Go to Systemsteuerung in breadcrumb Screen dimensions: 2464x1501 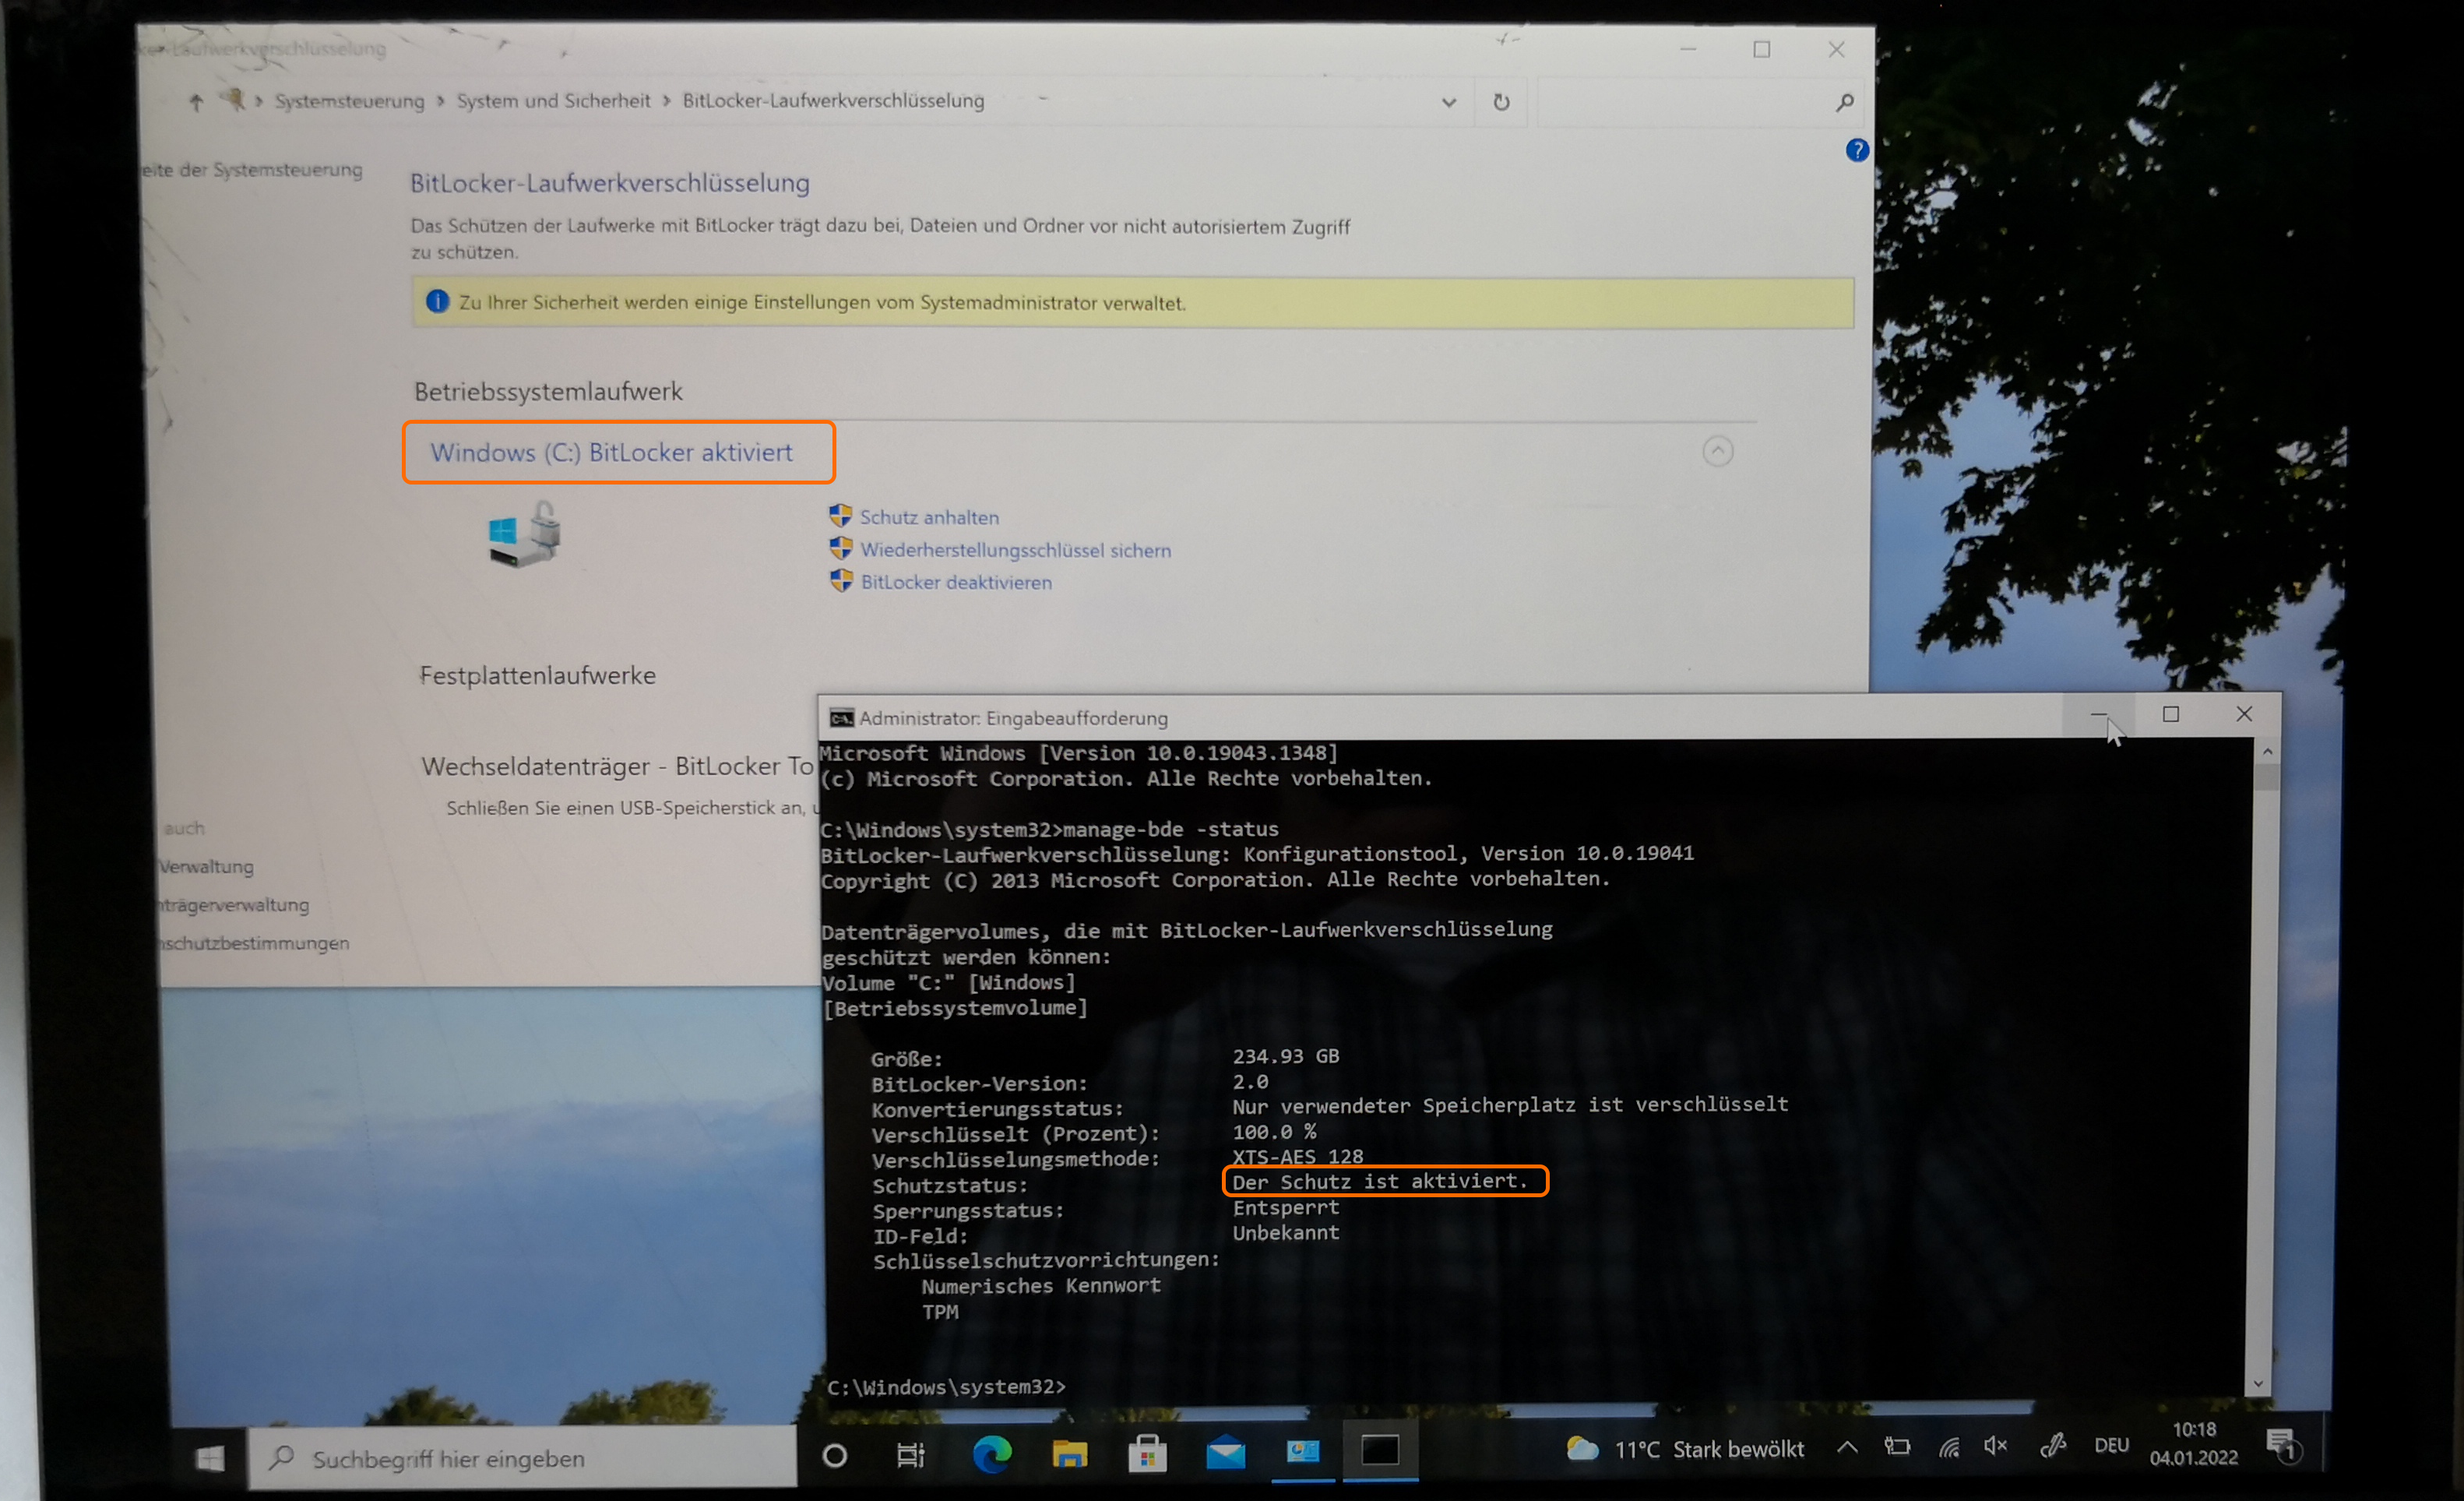(x=349, y=101)
